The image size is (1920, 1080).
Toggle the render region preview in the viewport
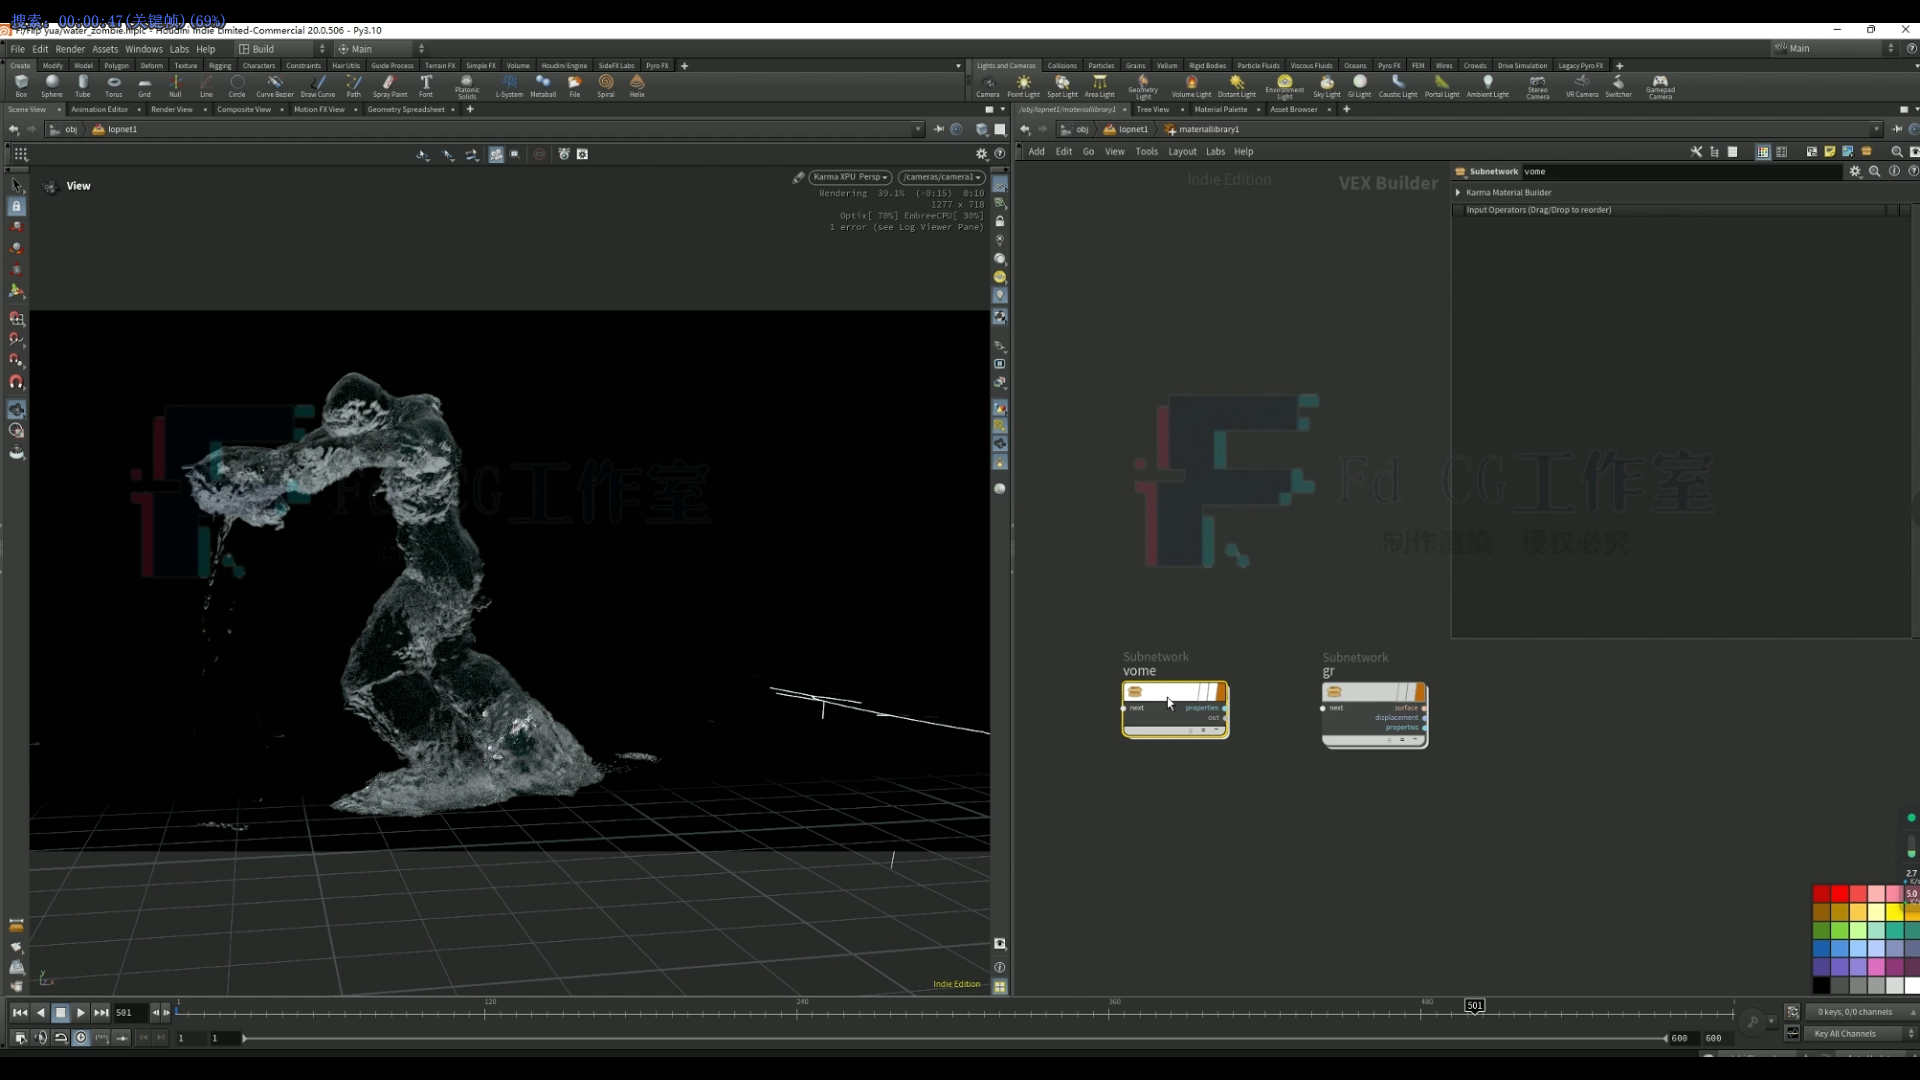coord(540,154)
